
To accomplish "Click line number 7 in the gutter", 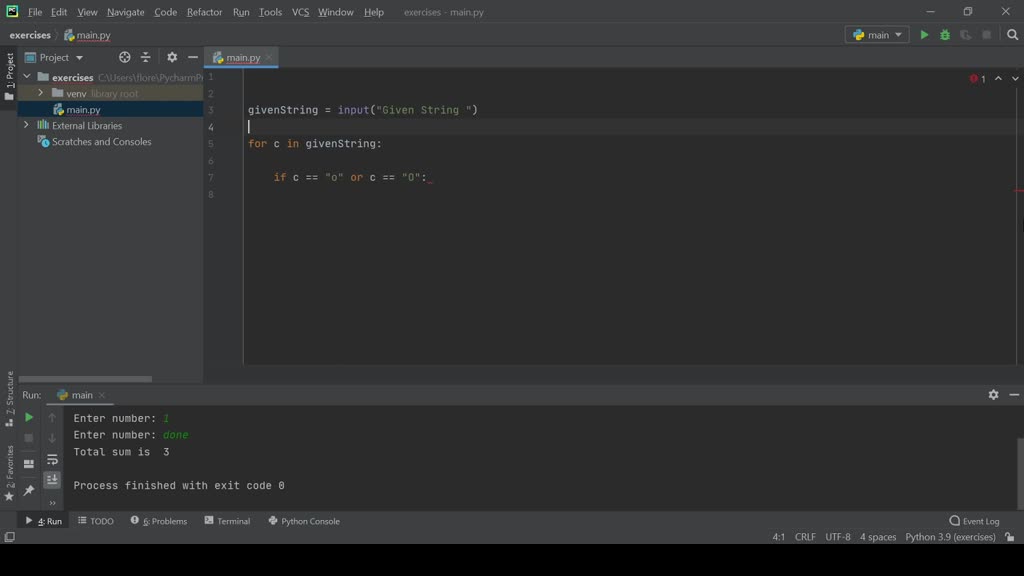I will pyautogui.click(x=210, y=178).
